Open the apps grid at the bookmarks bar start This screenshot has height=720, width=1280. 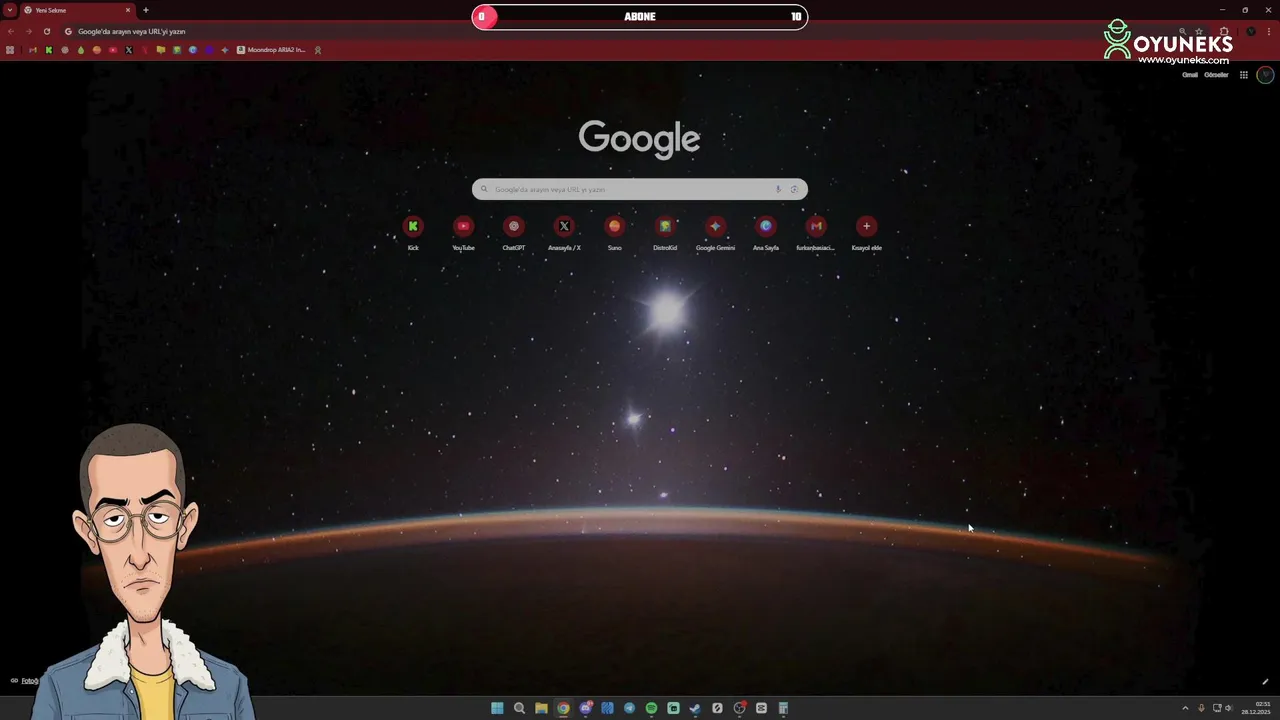click(10, 50)
